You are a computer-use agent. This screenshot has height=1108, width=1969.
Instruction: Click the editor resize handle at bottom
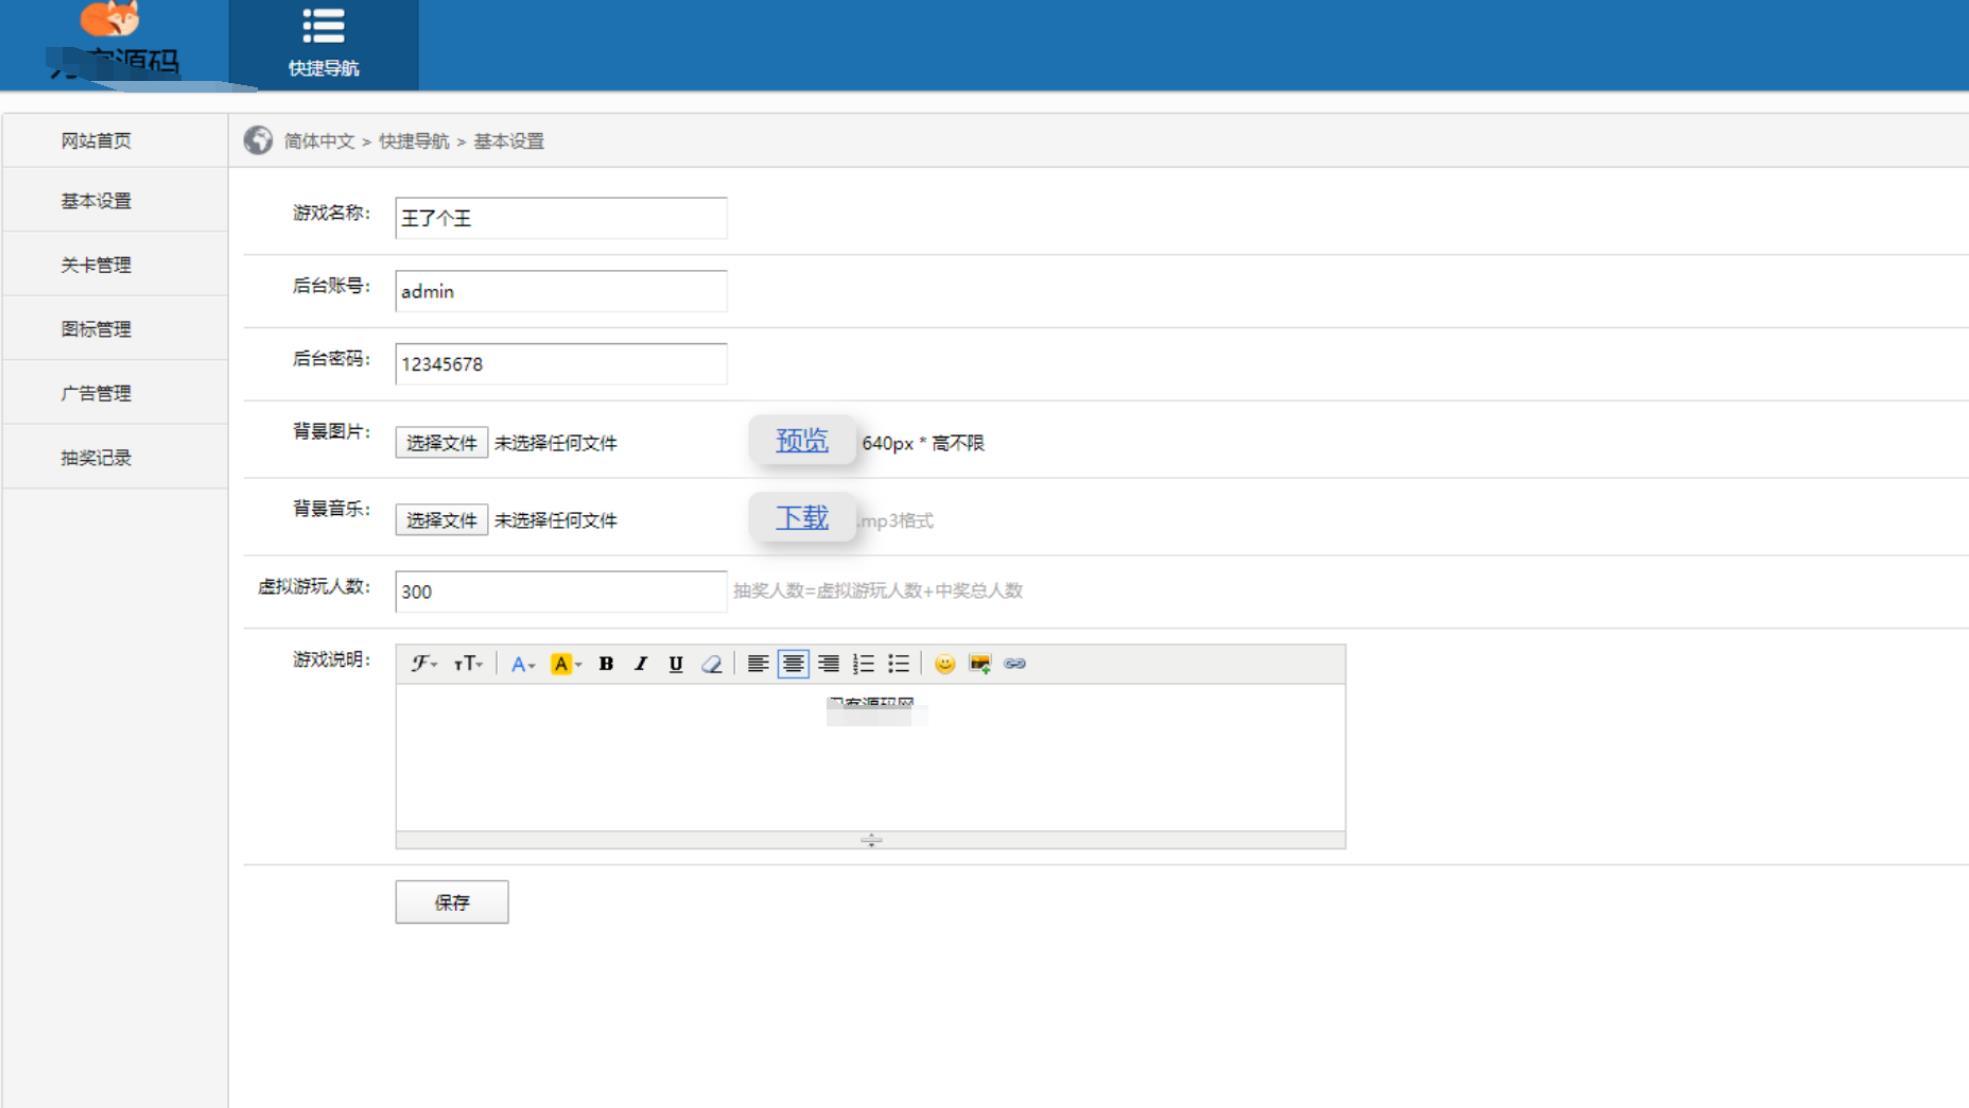(870, 840)
